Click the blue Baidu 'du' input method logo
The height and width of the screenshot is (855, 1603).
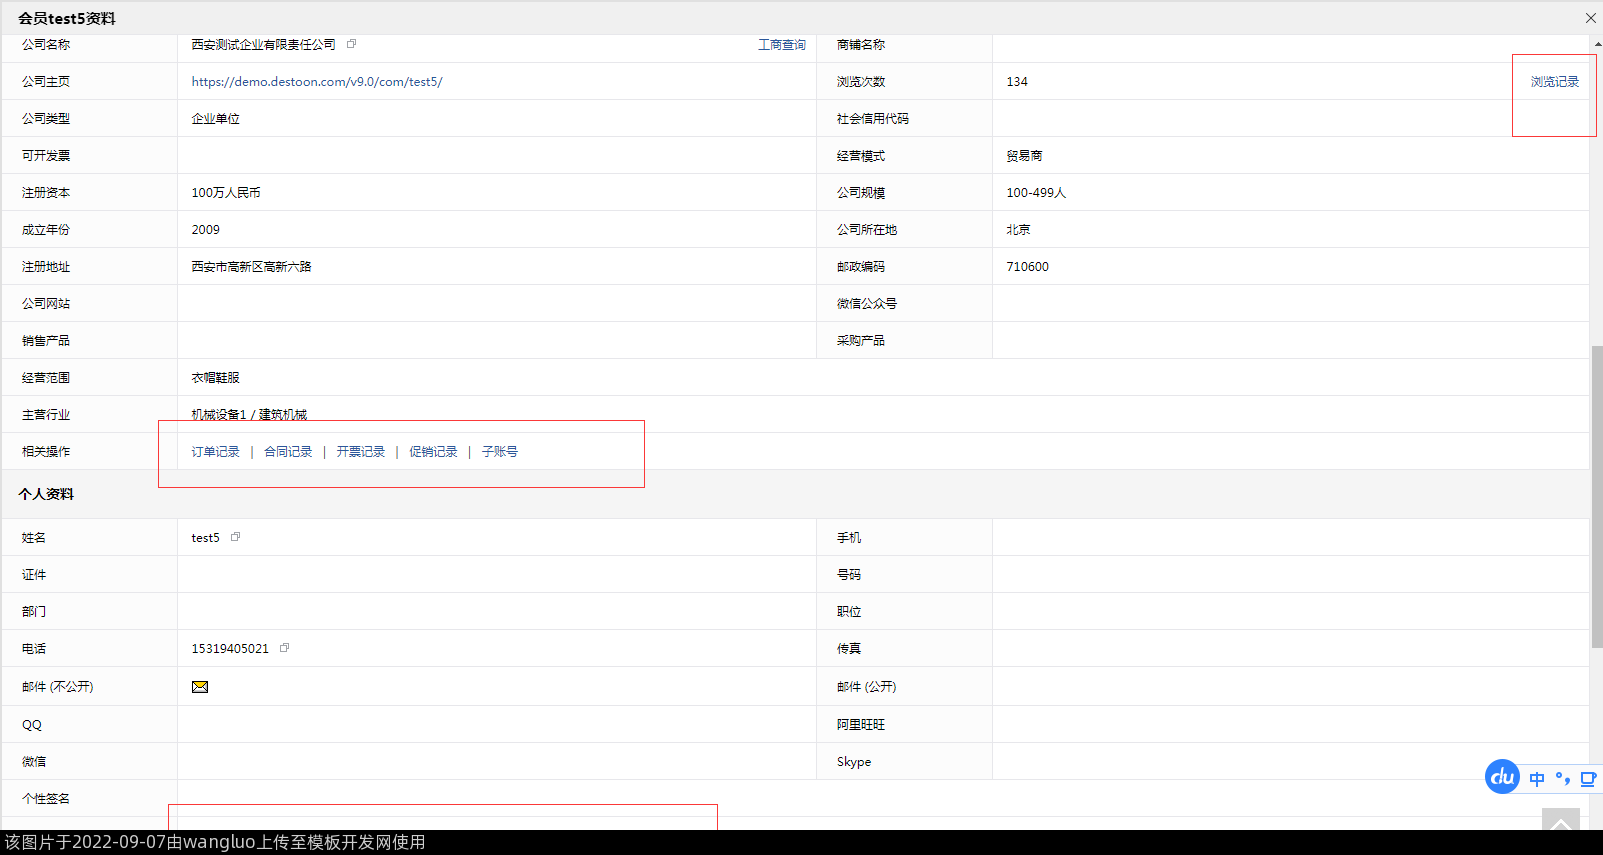tap(1502, 777)
